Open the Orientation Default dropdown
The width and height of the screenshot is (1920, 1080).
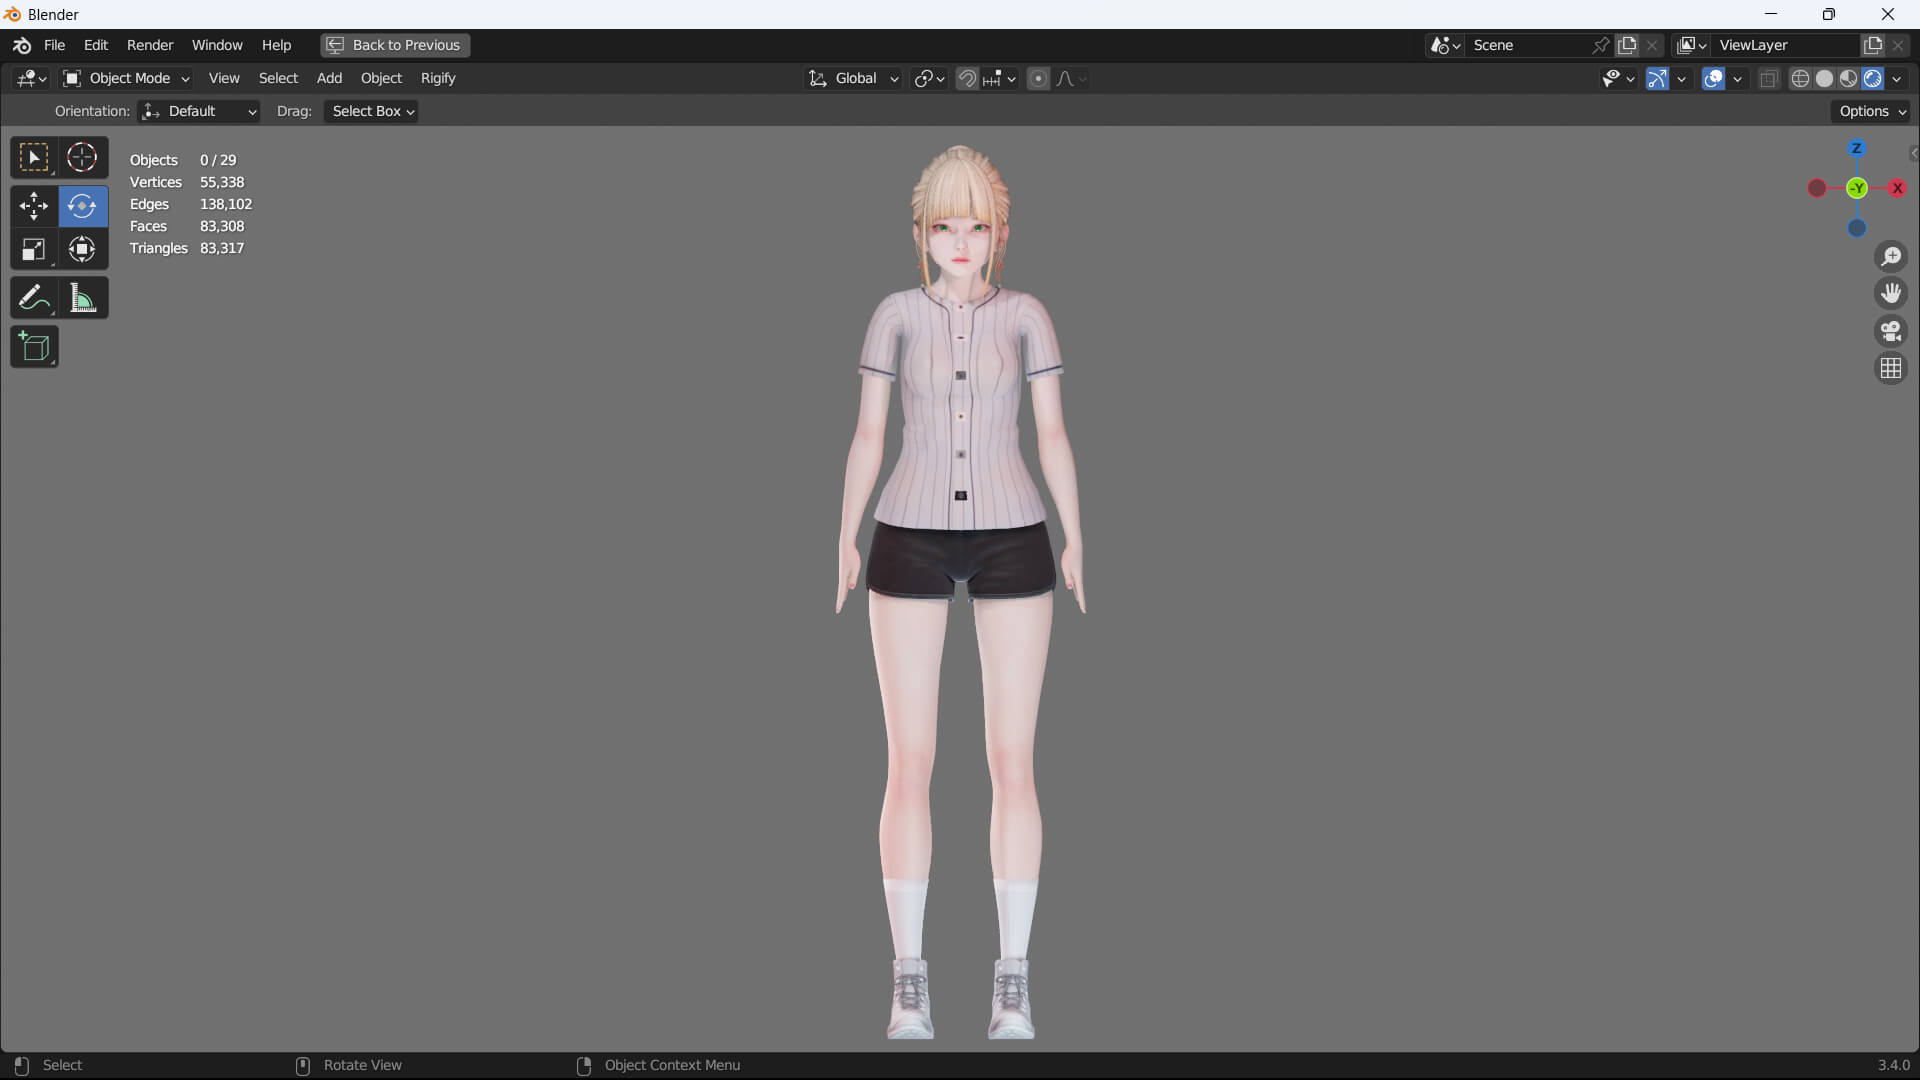coord(199,112)
